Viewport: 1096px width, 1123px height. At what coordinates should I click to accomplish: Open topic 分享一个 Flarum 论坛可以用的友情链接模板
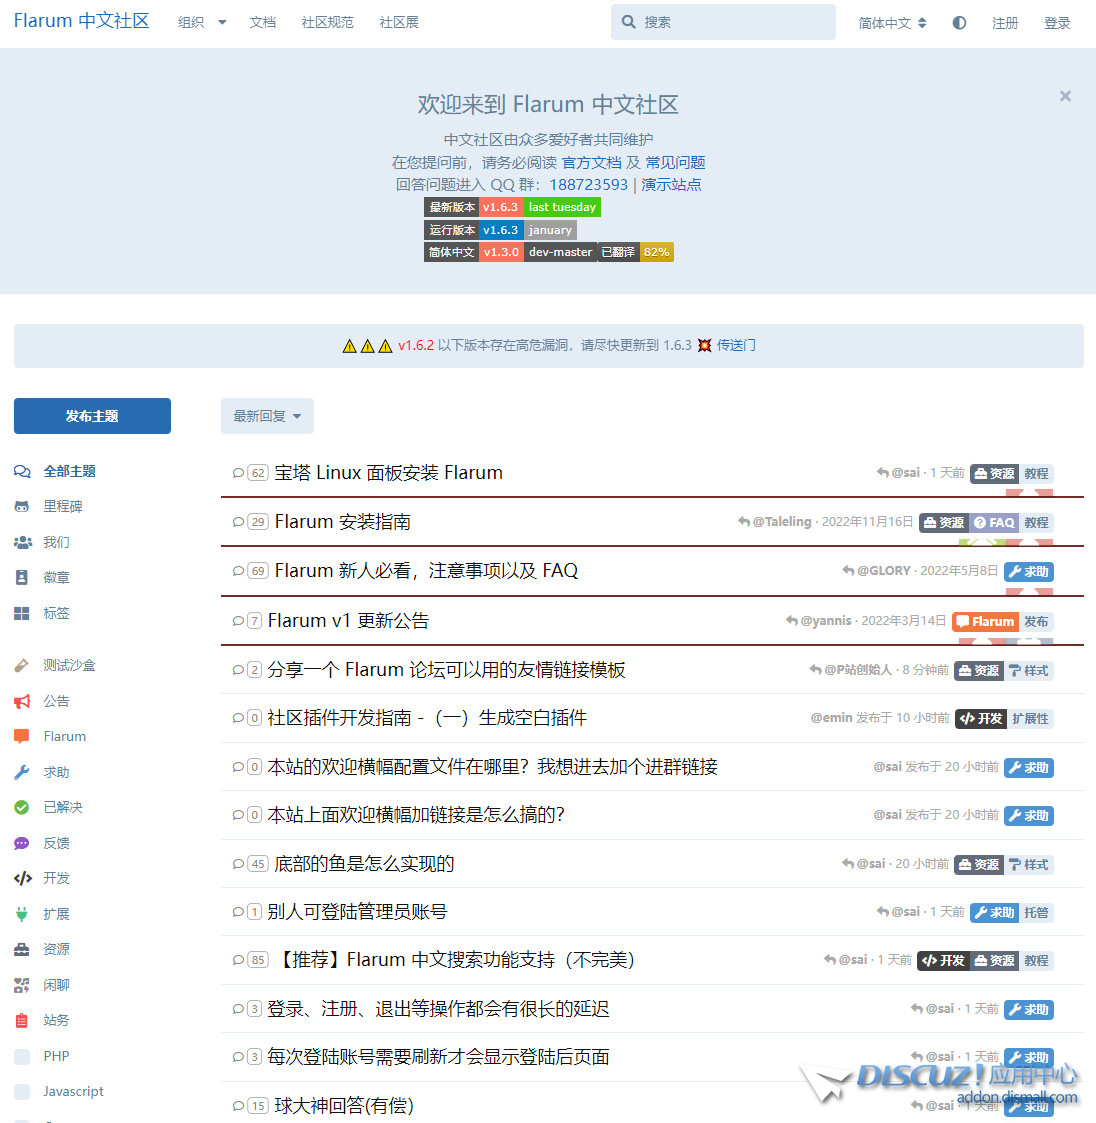[x=446, y=670]
